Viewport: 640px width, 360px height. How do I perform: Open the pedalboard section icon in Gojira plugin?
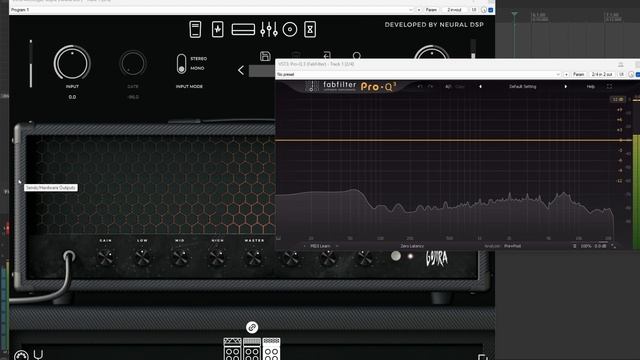[195, 29]
